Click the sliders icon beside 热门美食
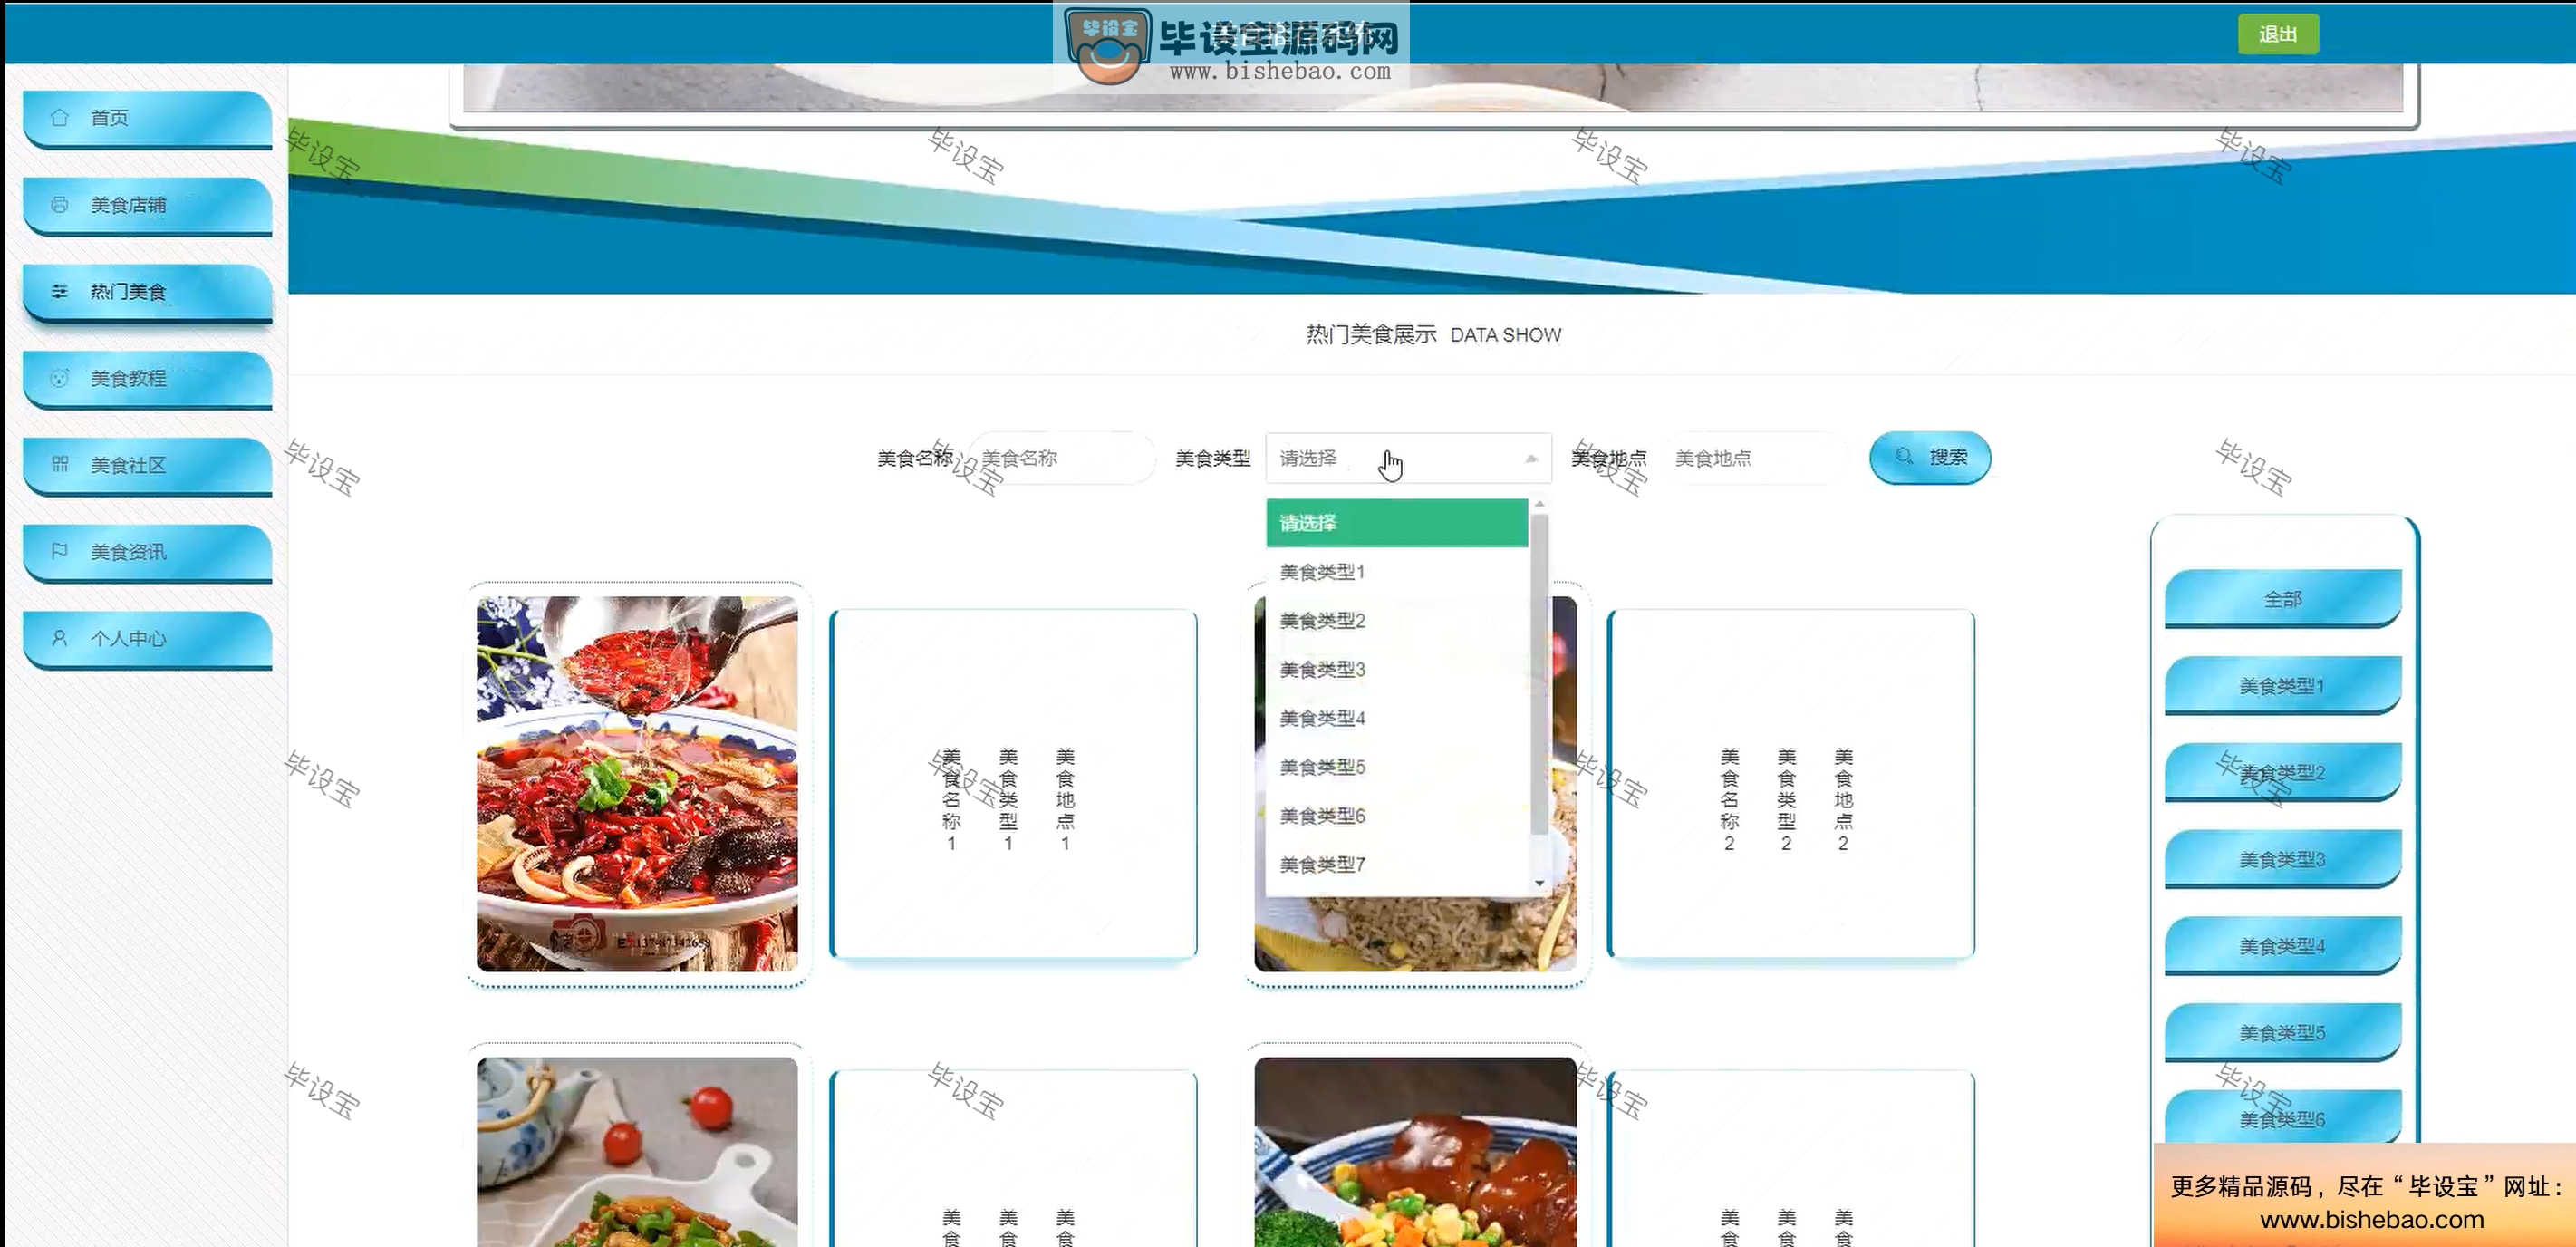This screenshot has height=1247, width=2576. coord(59,291)
